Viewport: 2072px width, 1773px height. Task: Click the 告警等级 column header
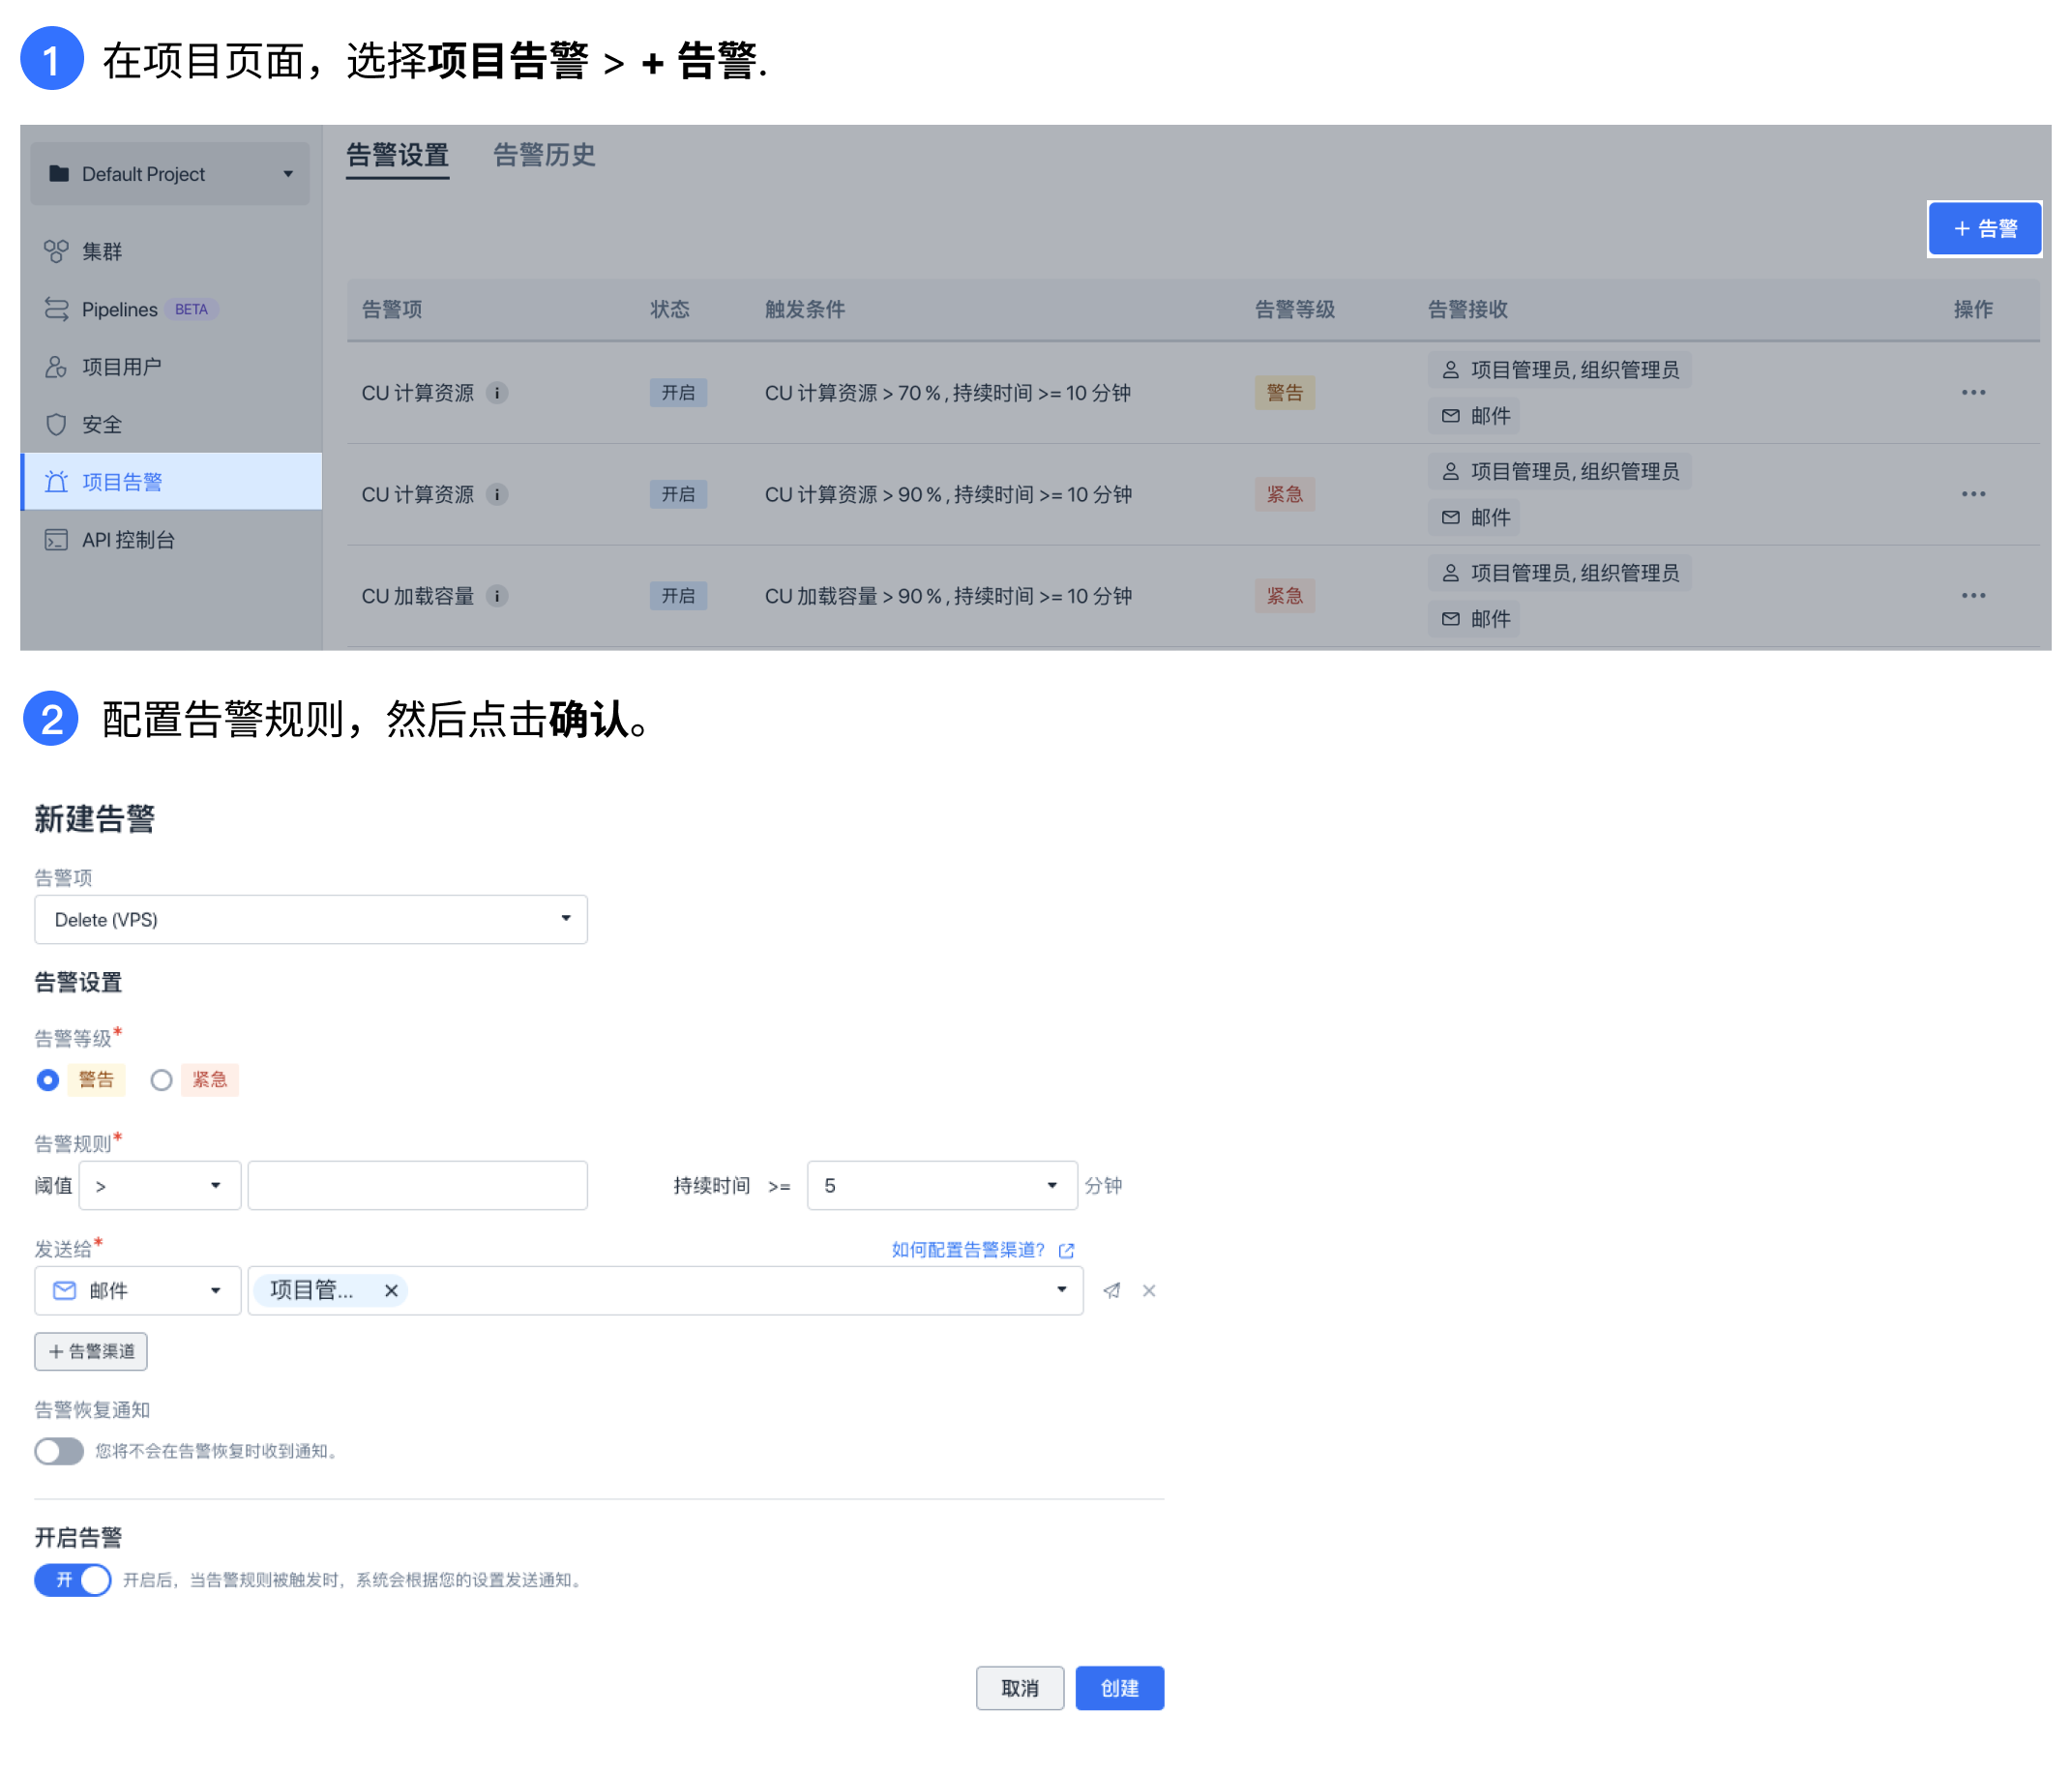pos(1295,310)
